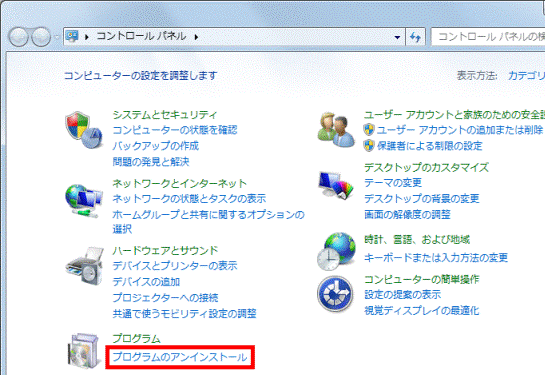This screenshot has width=545, height=375.
Task: Click デスクトップの背景の変更 link
Action: [422, 198]
